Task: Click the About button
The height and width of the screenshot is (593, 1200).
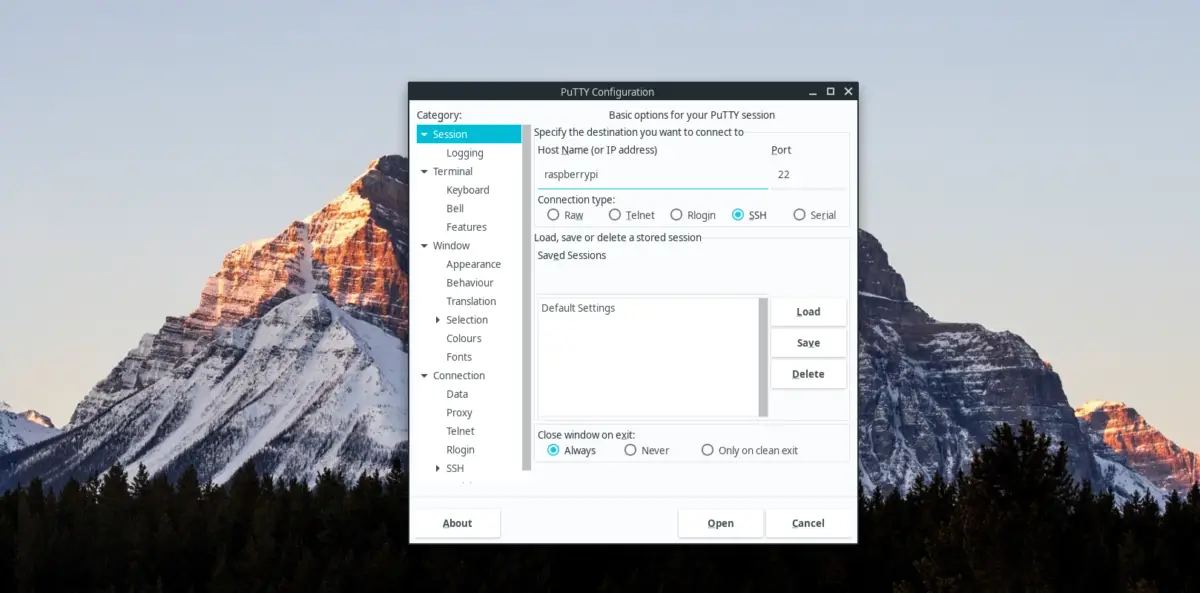Action: pyautogui.click(x=457, y=523)
